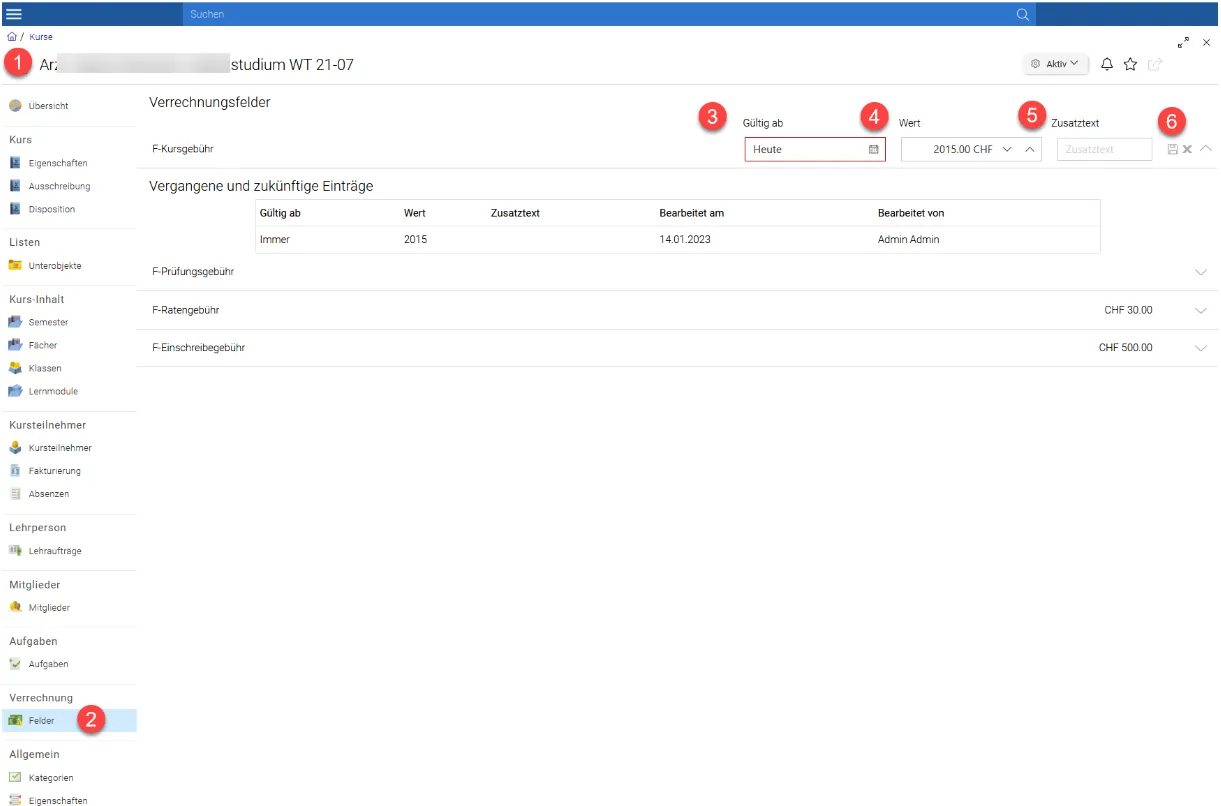This screenshot has height=806, width=1221.
Task: Open Absenzen in the sidebar
Action: pos(49,494)
